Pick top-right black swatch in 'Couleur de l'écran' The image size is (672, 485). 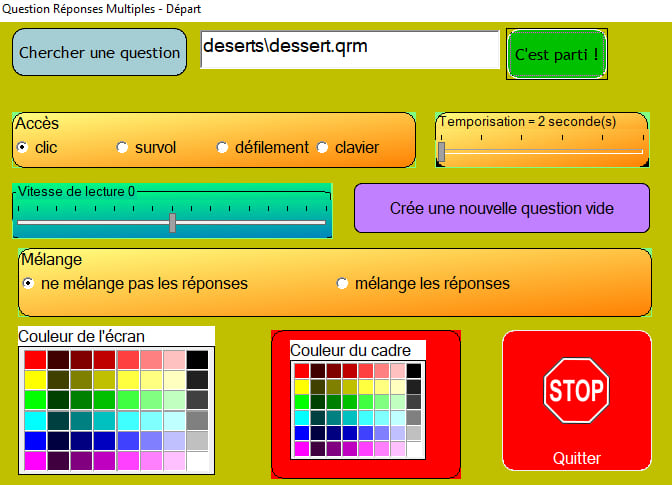coord(197,359)
